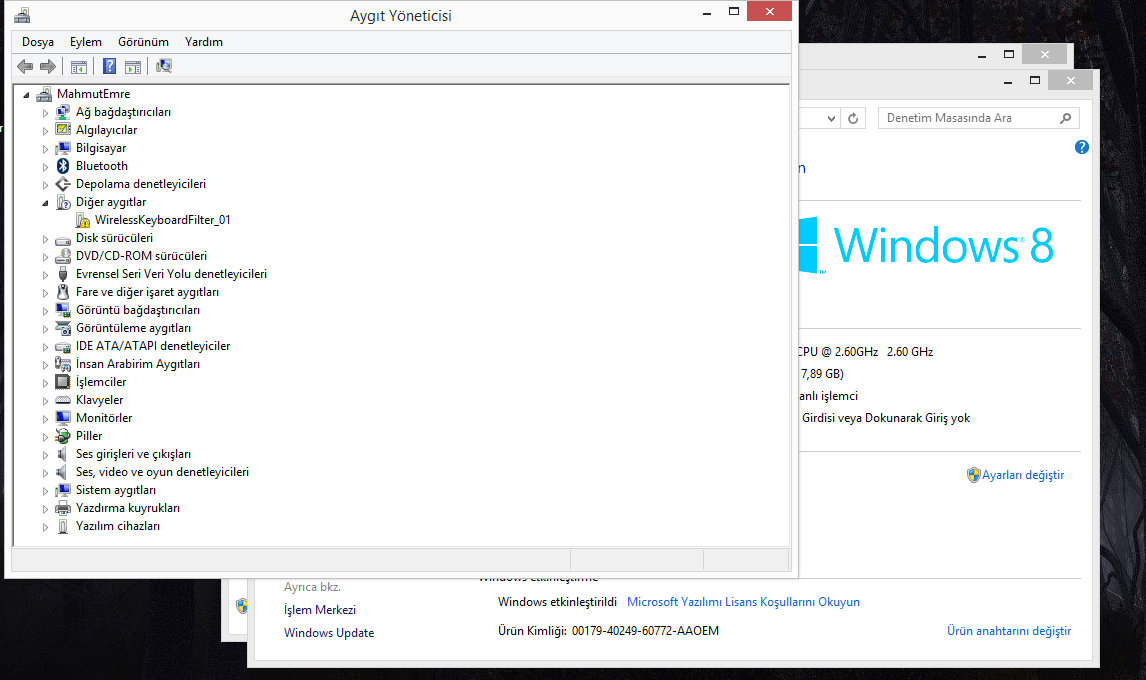Click the Monitörler monitor icon
The width and height of the screenshot is (1146, 680).
[x=63, y=418]
